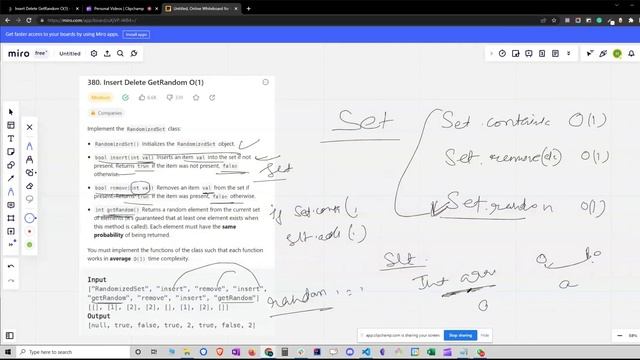Choose the highlighter option in pen submenu
This screenshot has height=360, width=640.
pos(29,159)
